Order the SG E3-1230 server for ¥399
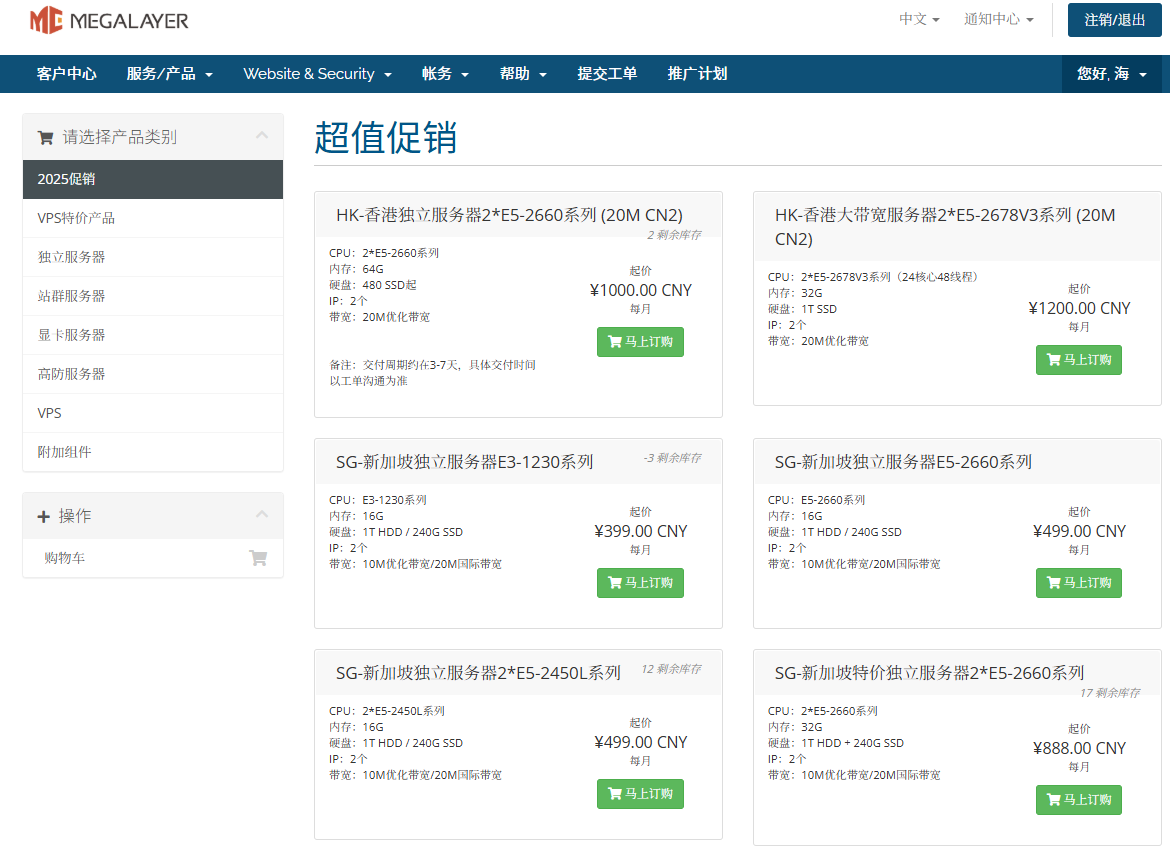 (640, 583)
